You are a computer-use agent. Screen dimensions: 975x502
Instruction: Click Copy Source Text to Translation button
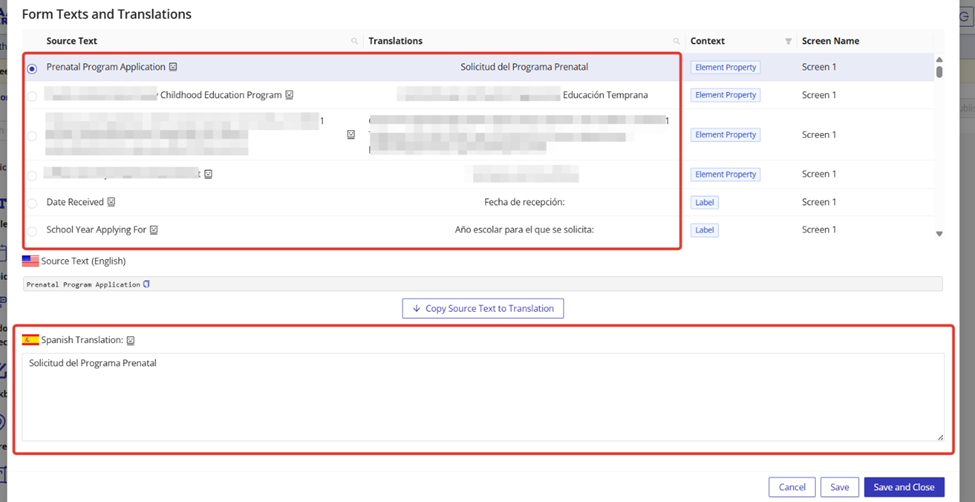click(483, 308)
